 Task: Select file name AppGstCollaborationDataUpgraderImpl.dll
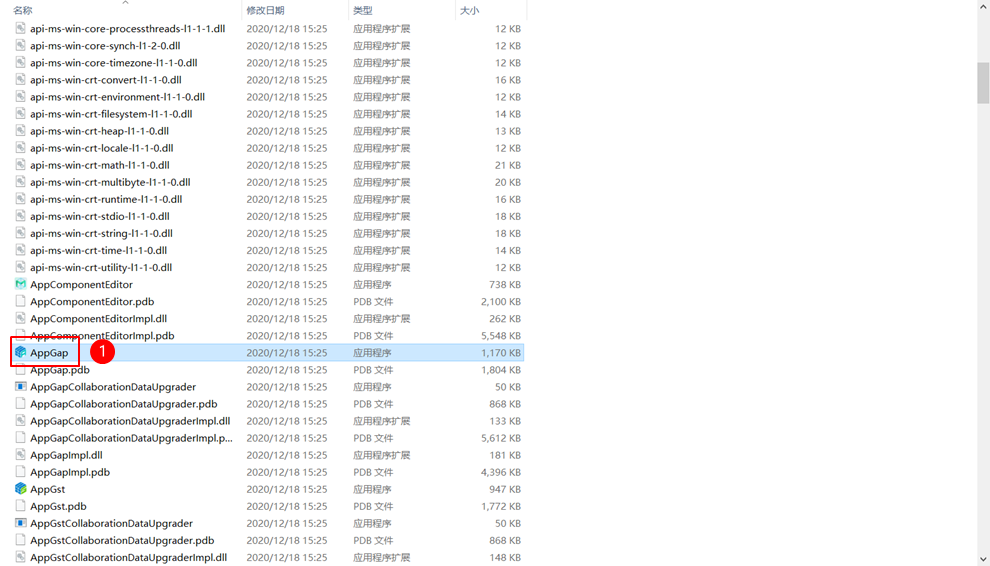(129, 557)
